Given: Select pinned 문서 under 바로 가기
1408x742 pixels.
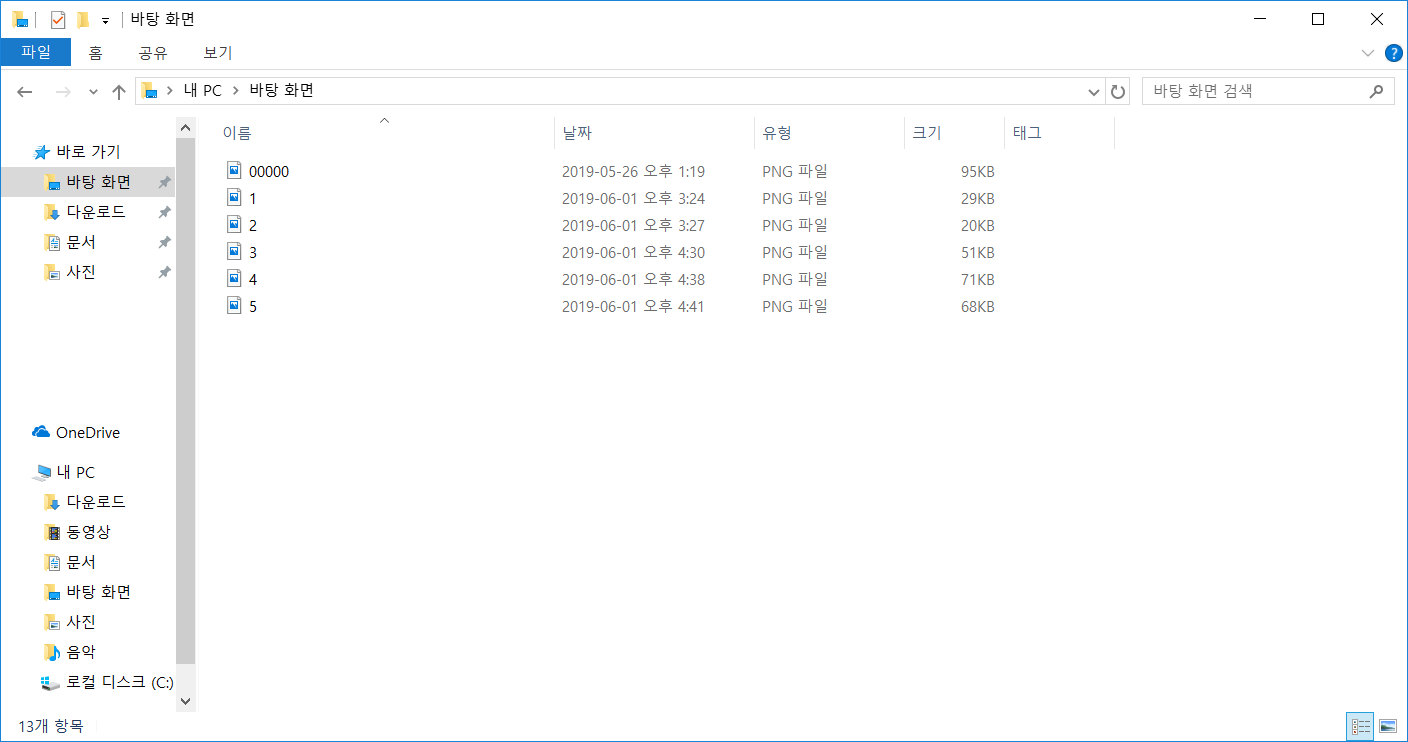Looking at the screenshot, I should point(81,242).
